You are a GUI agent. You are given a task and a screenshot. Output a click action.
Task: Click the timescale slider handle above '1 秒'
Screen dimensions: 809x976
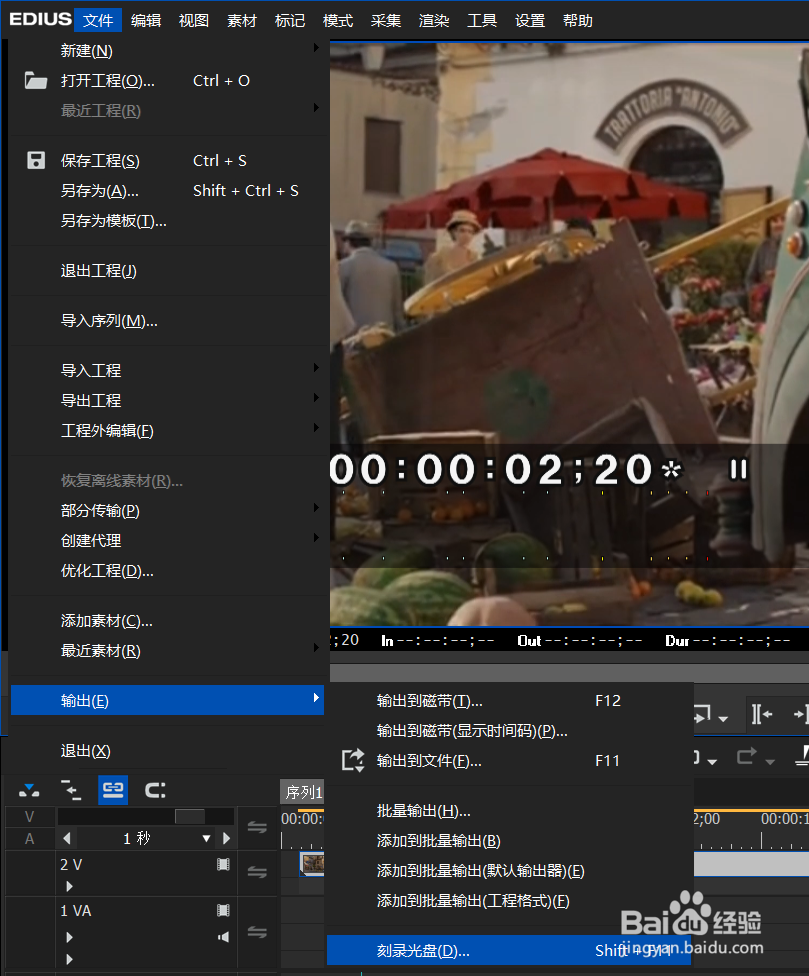tap(190, 816)
